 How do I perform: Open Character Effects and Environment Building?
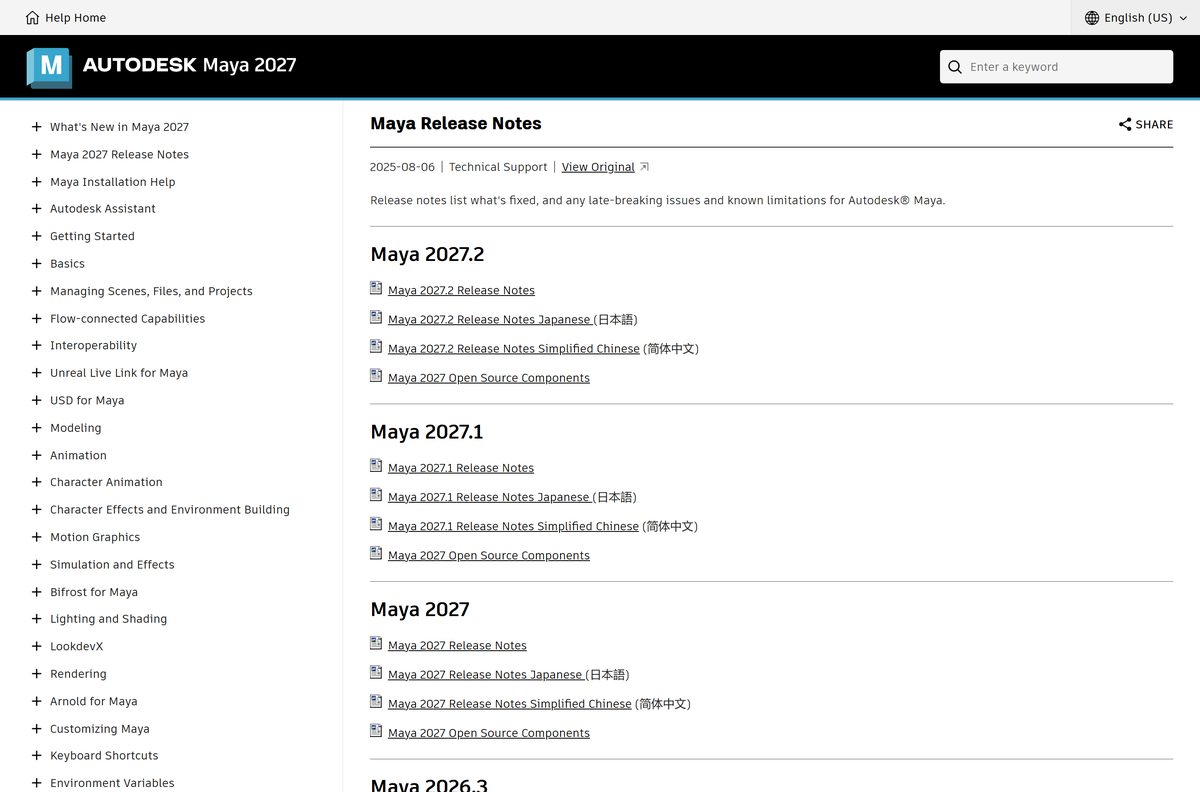point(170,510)
